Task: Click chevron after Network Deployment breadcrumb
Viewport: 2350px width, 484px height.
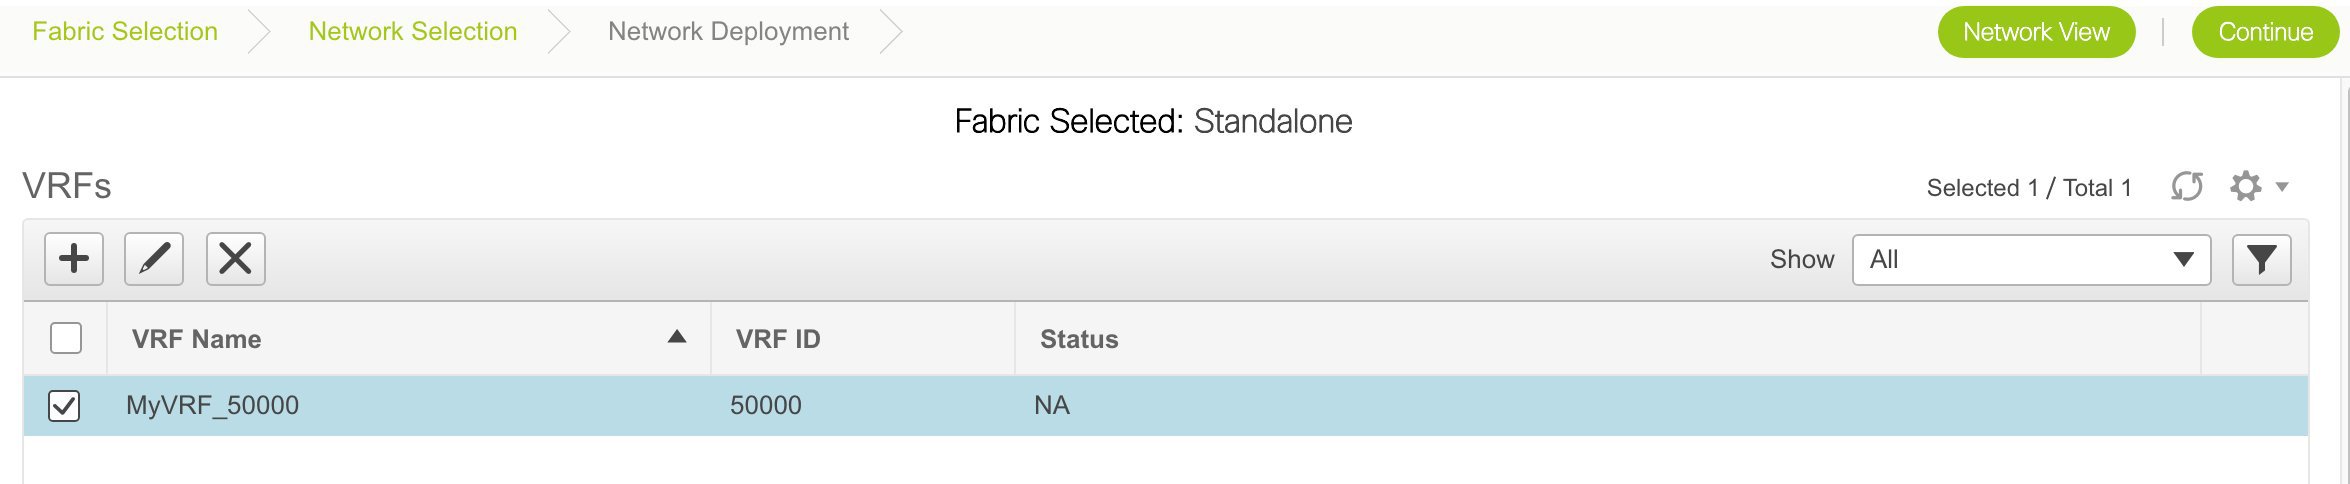Action: [891, 32]
